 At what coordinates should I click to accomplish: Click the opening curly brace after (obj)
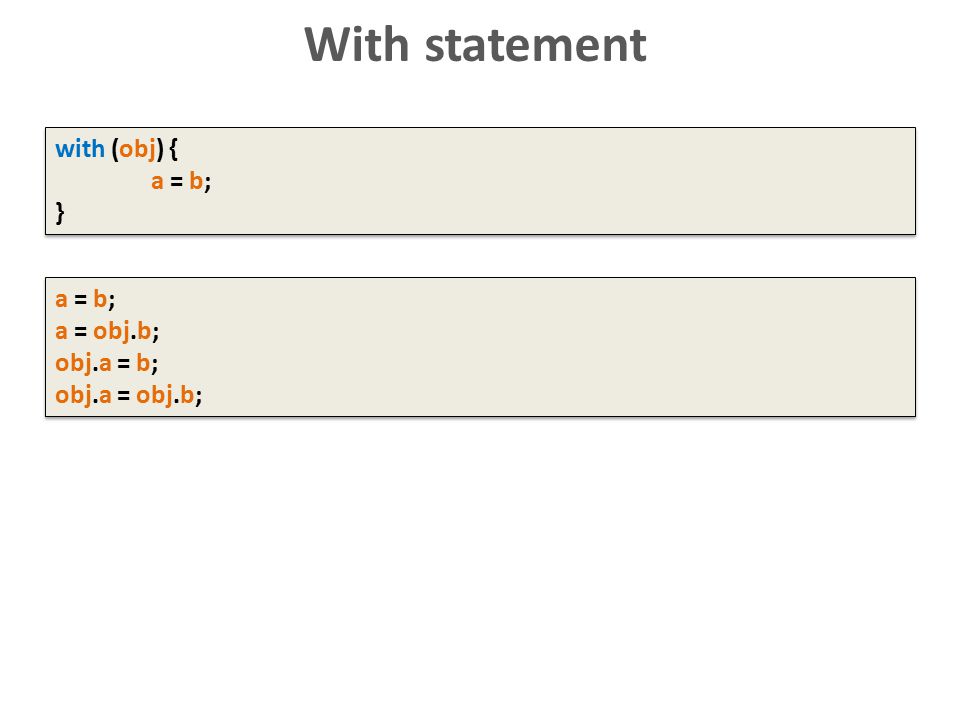[x=173, y=150]
